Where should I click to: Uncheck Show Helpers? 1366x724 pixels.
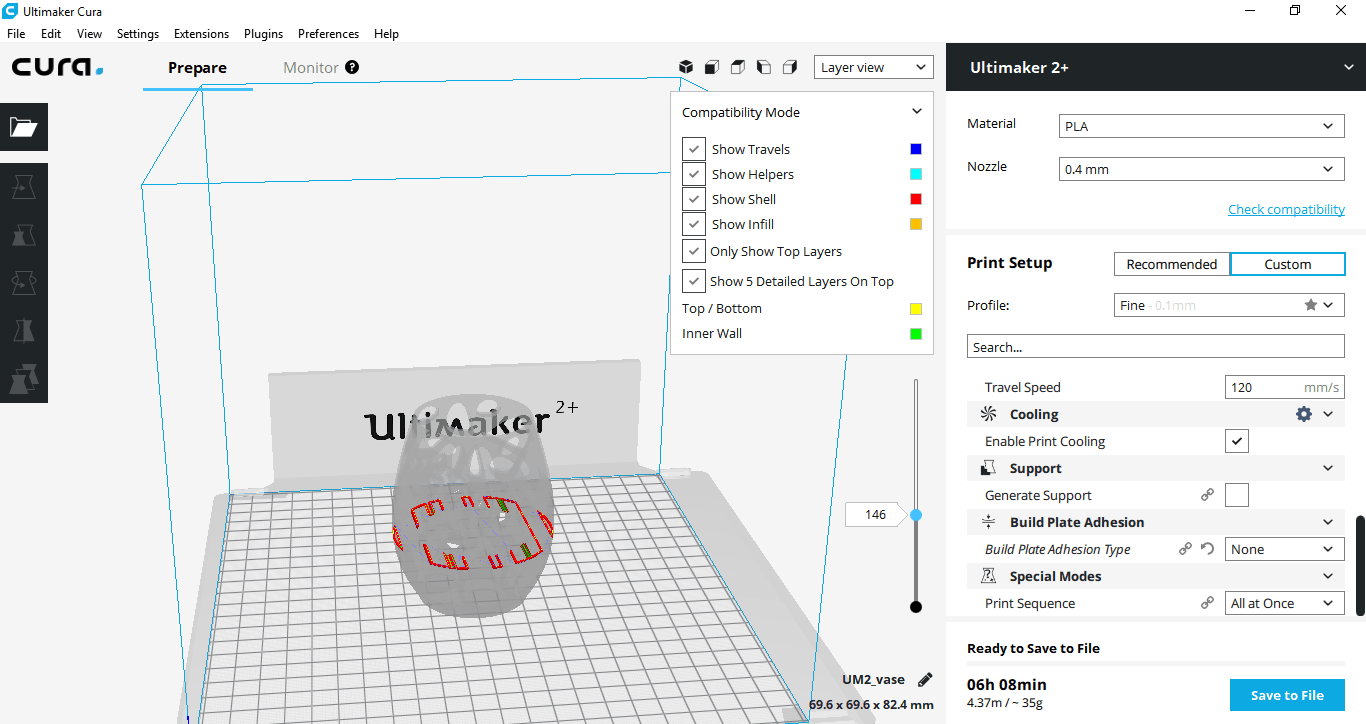click(694, 174)
